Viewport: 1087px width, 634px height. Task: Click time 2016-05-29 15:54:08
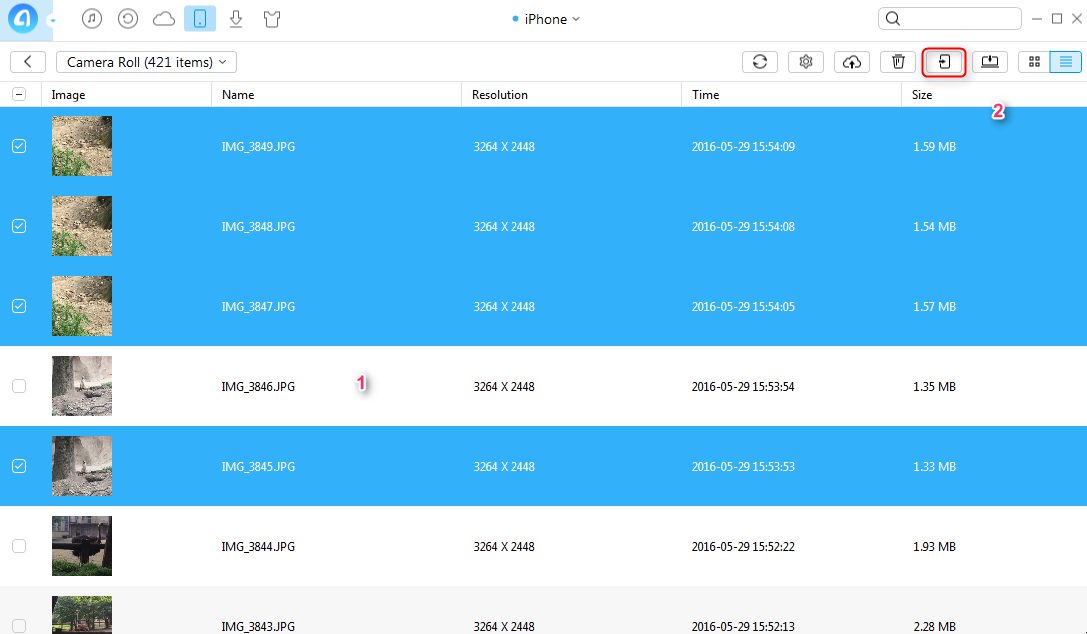tap(743, 227)
